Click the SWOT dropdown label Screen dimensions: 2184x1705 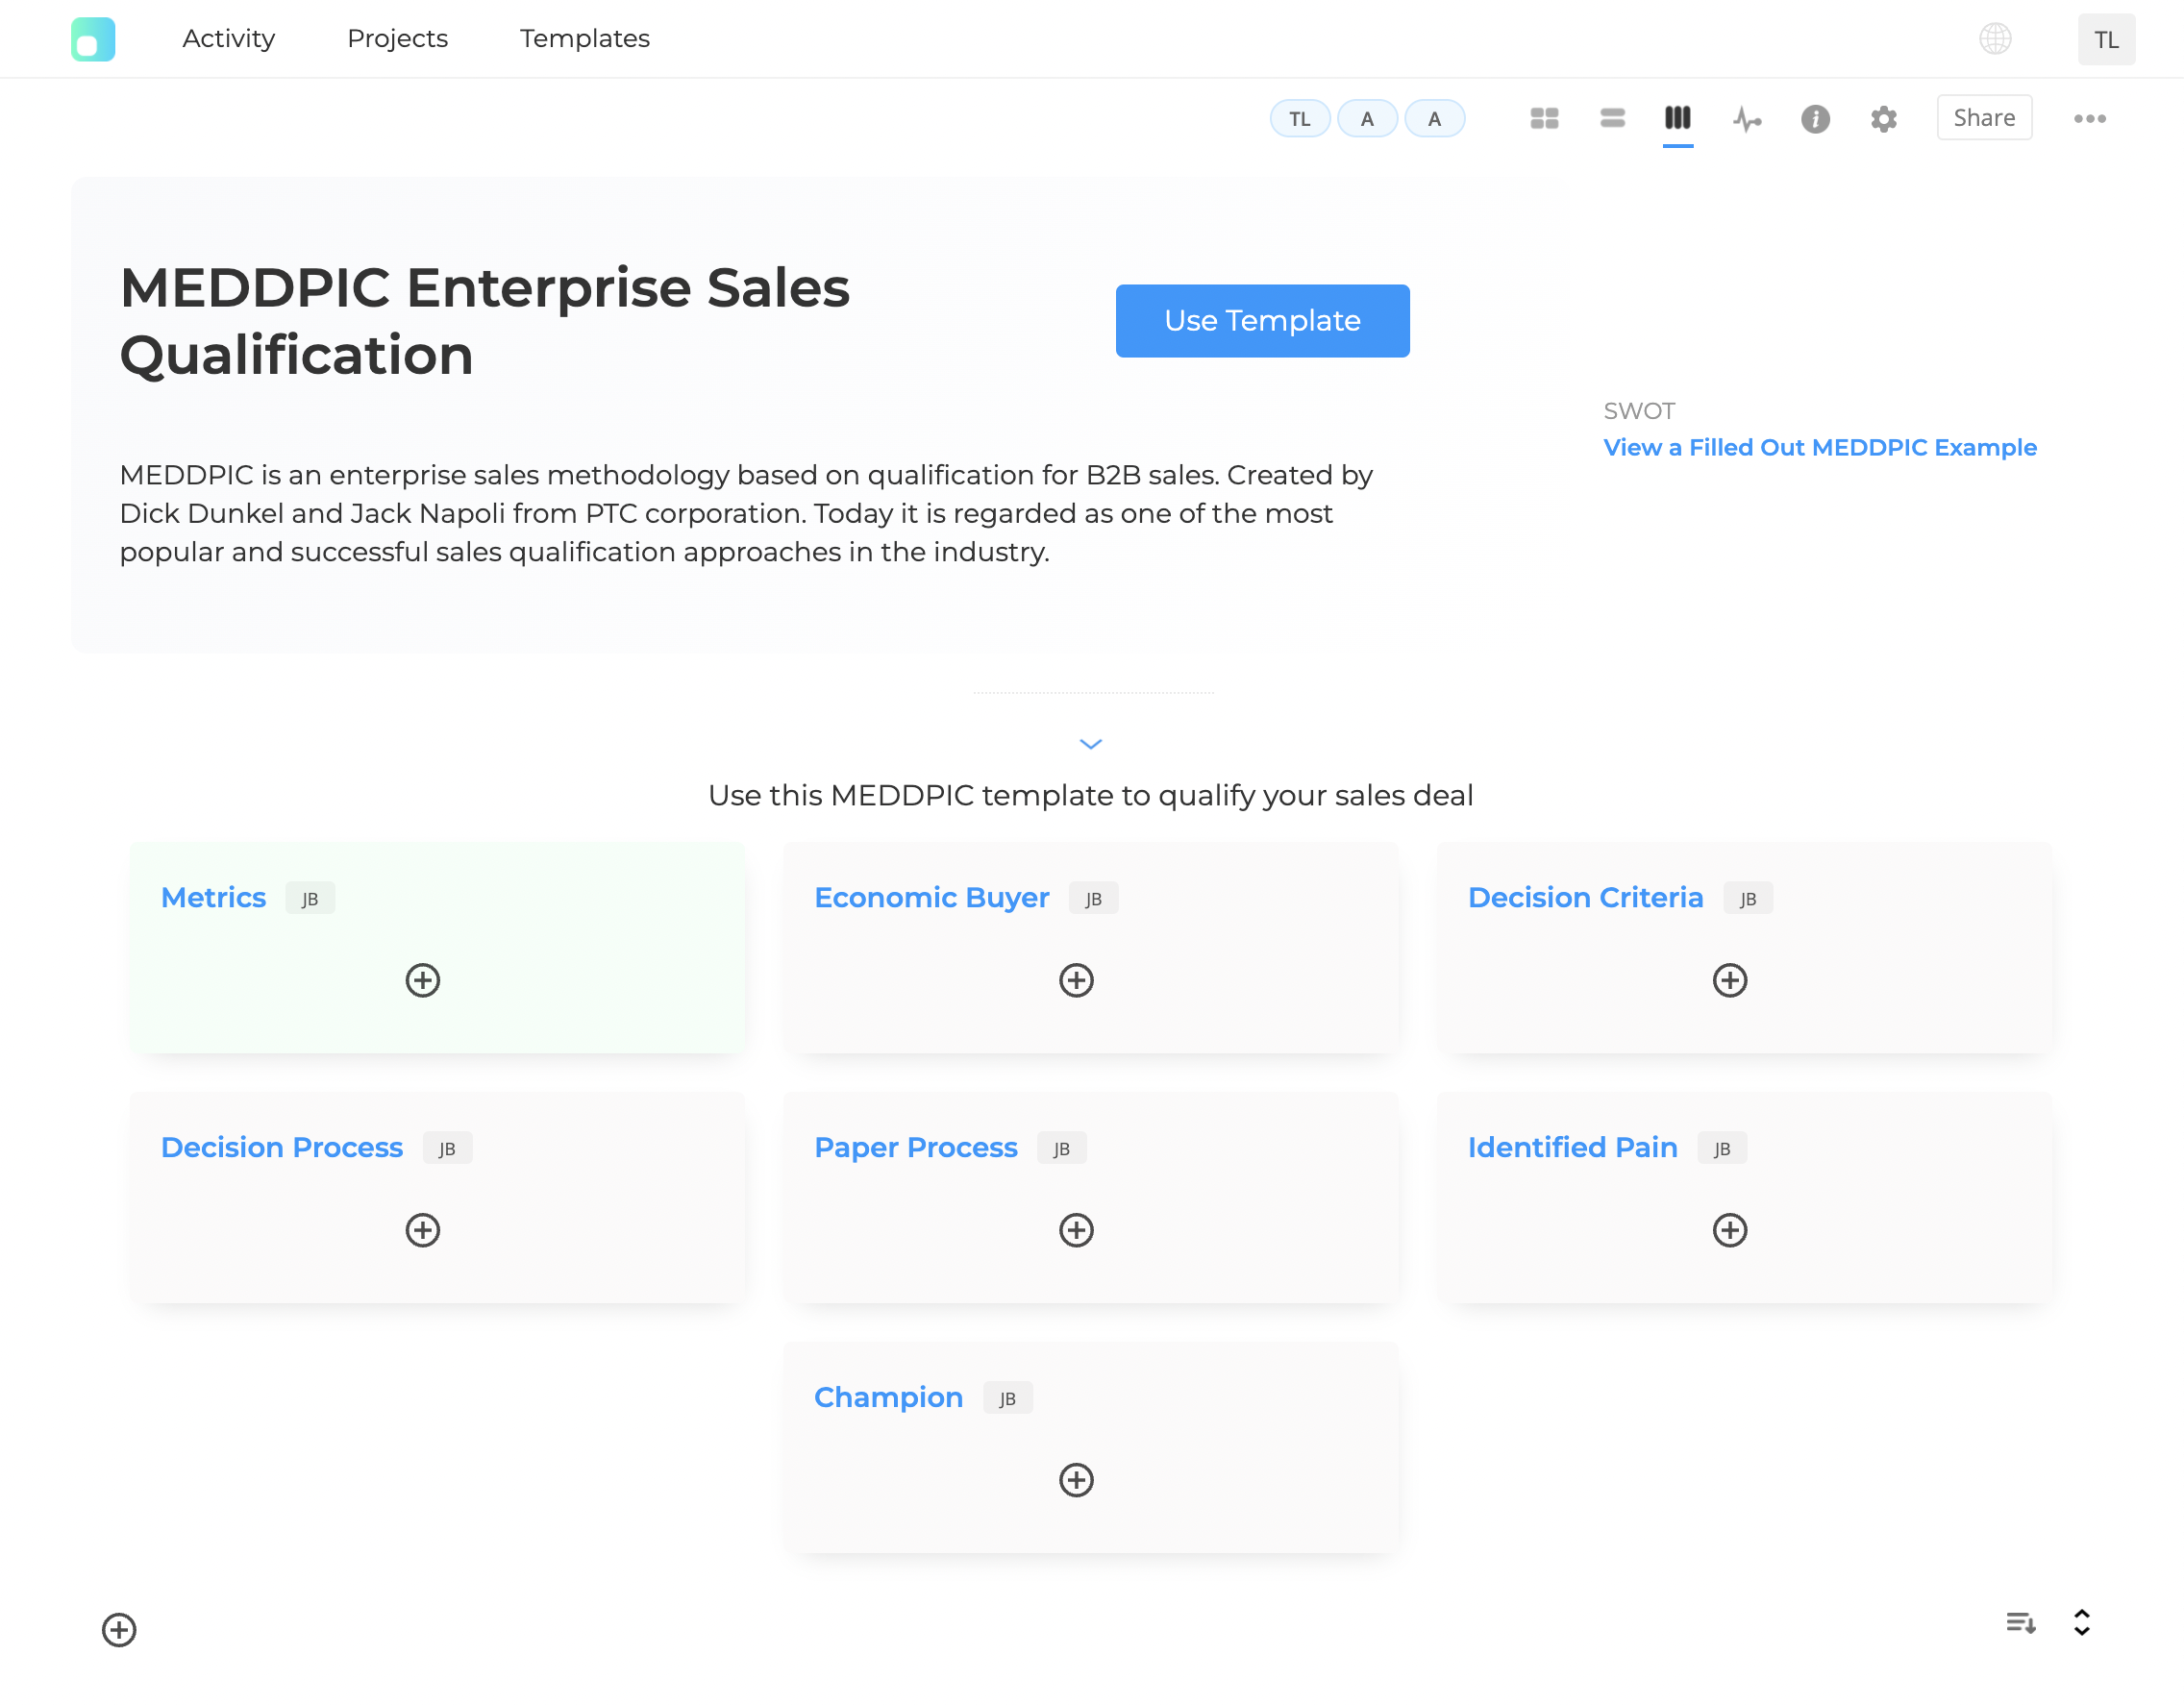[x=1639, y=410]
